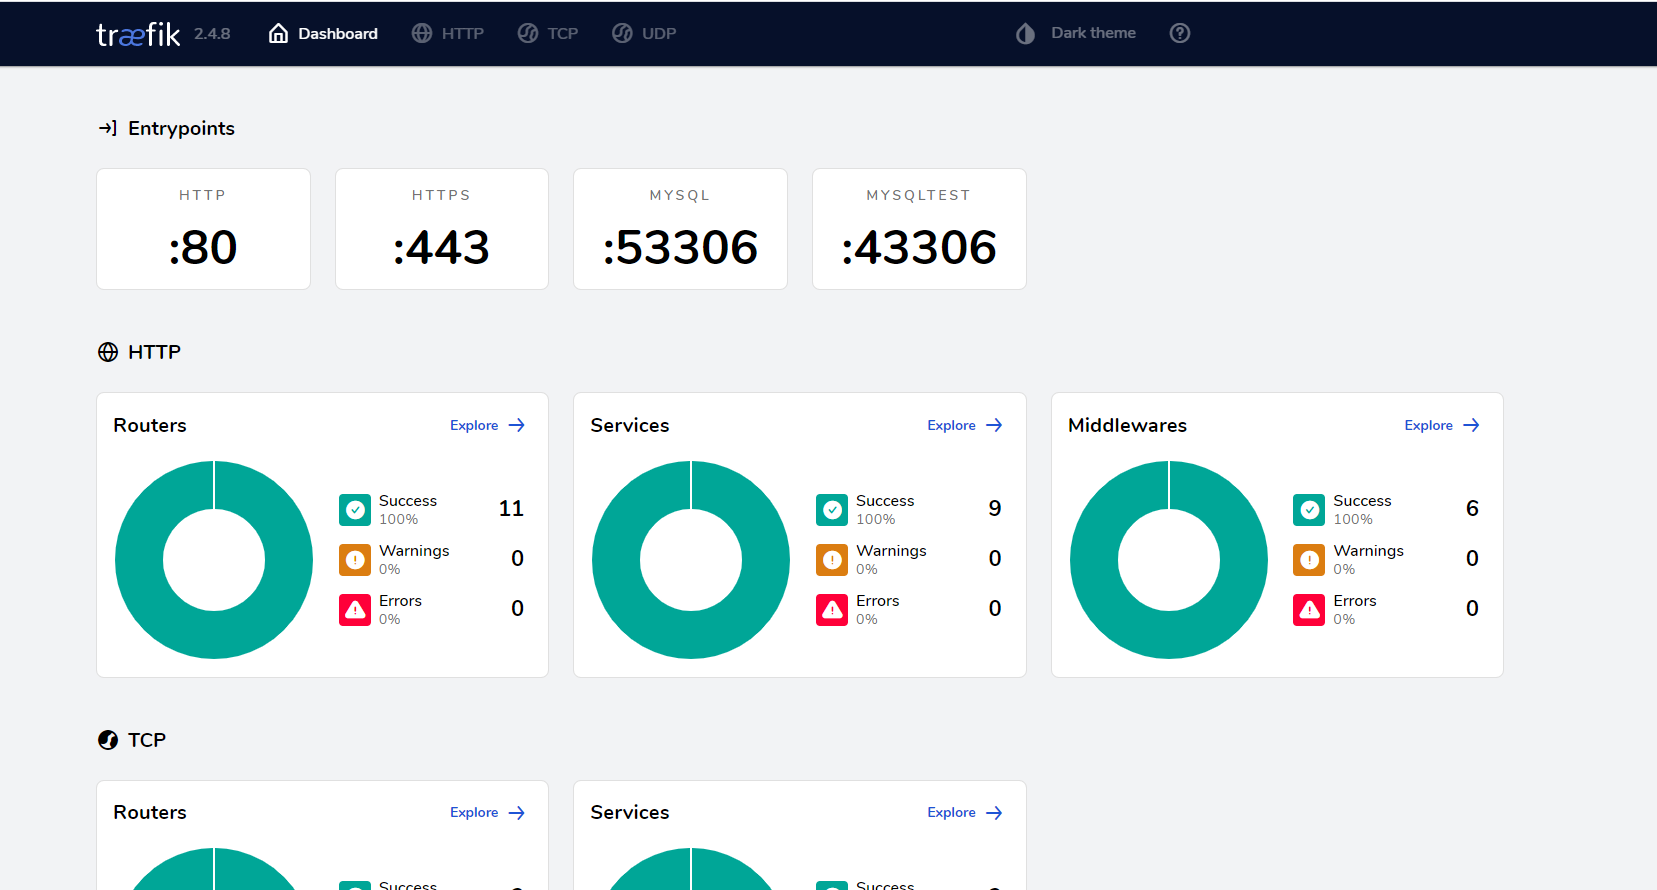The image size is (1657, 890).
Task: Click arrow icon next to HTTP Routers Explore
Action: coord(516,425)
